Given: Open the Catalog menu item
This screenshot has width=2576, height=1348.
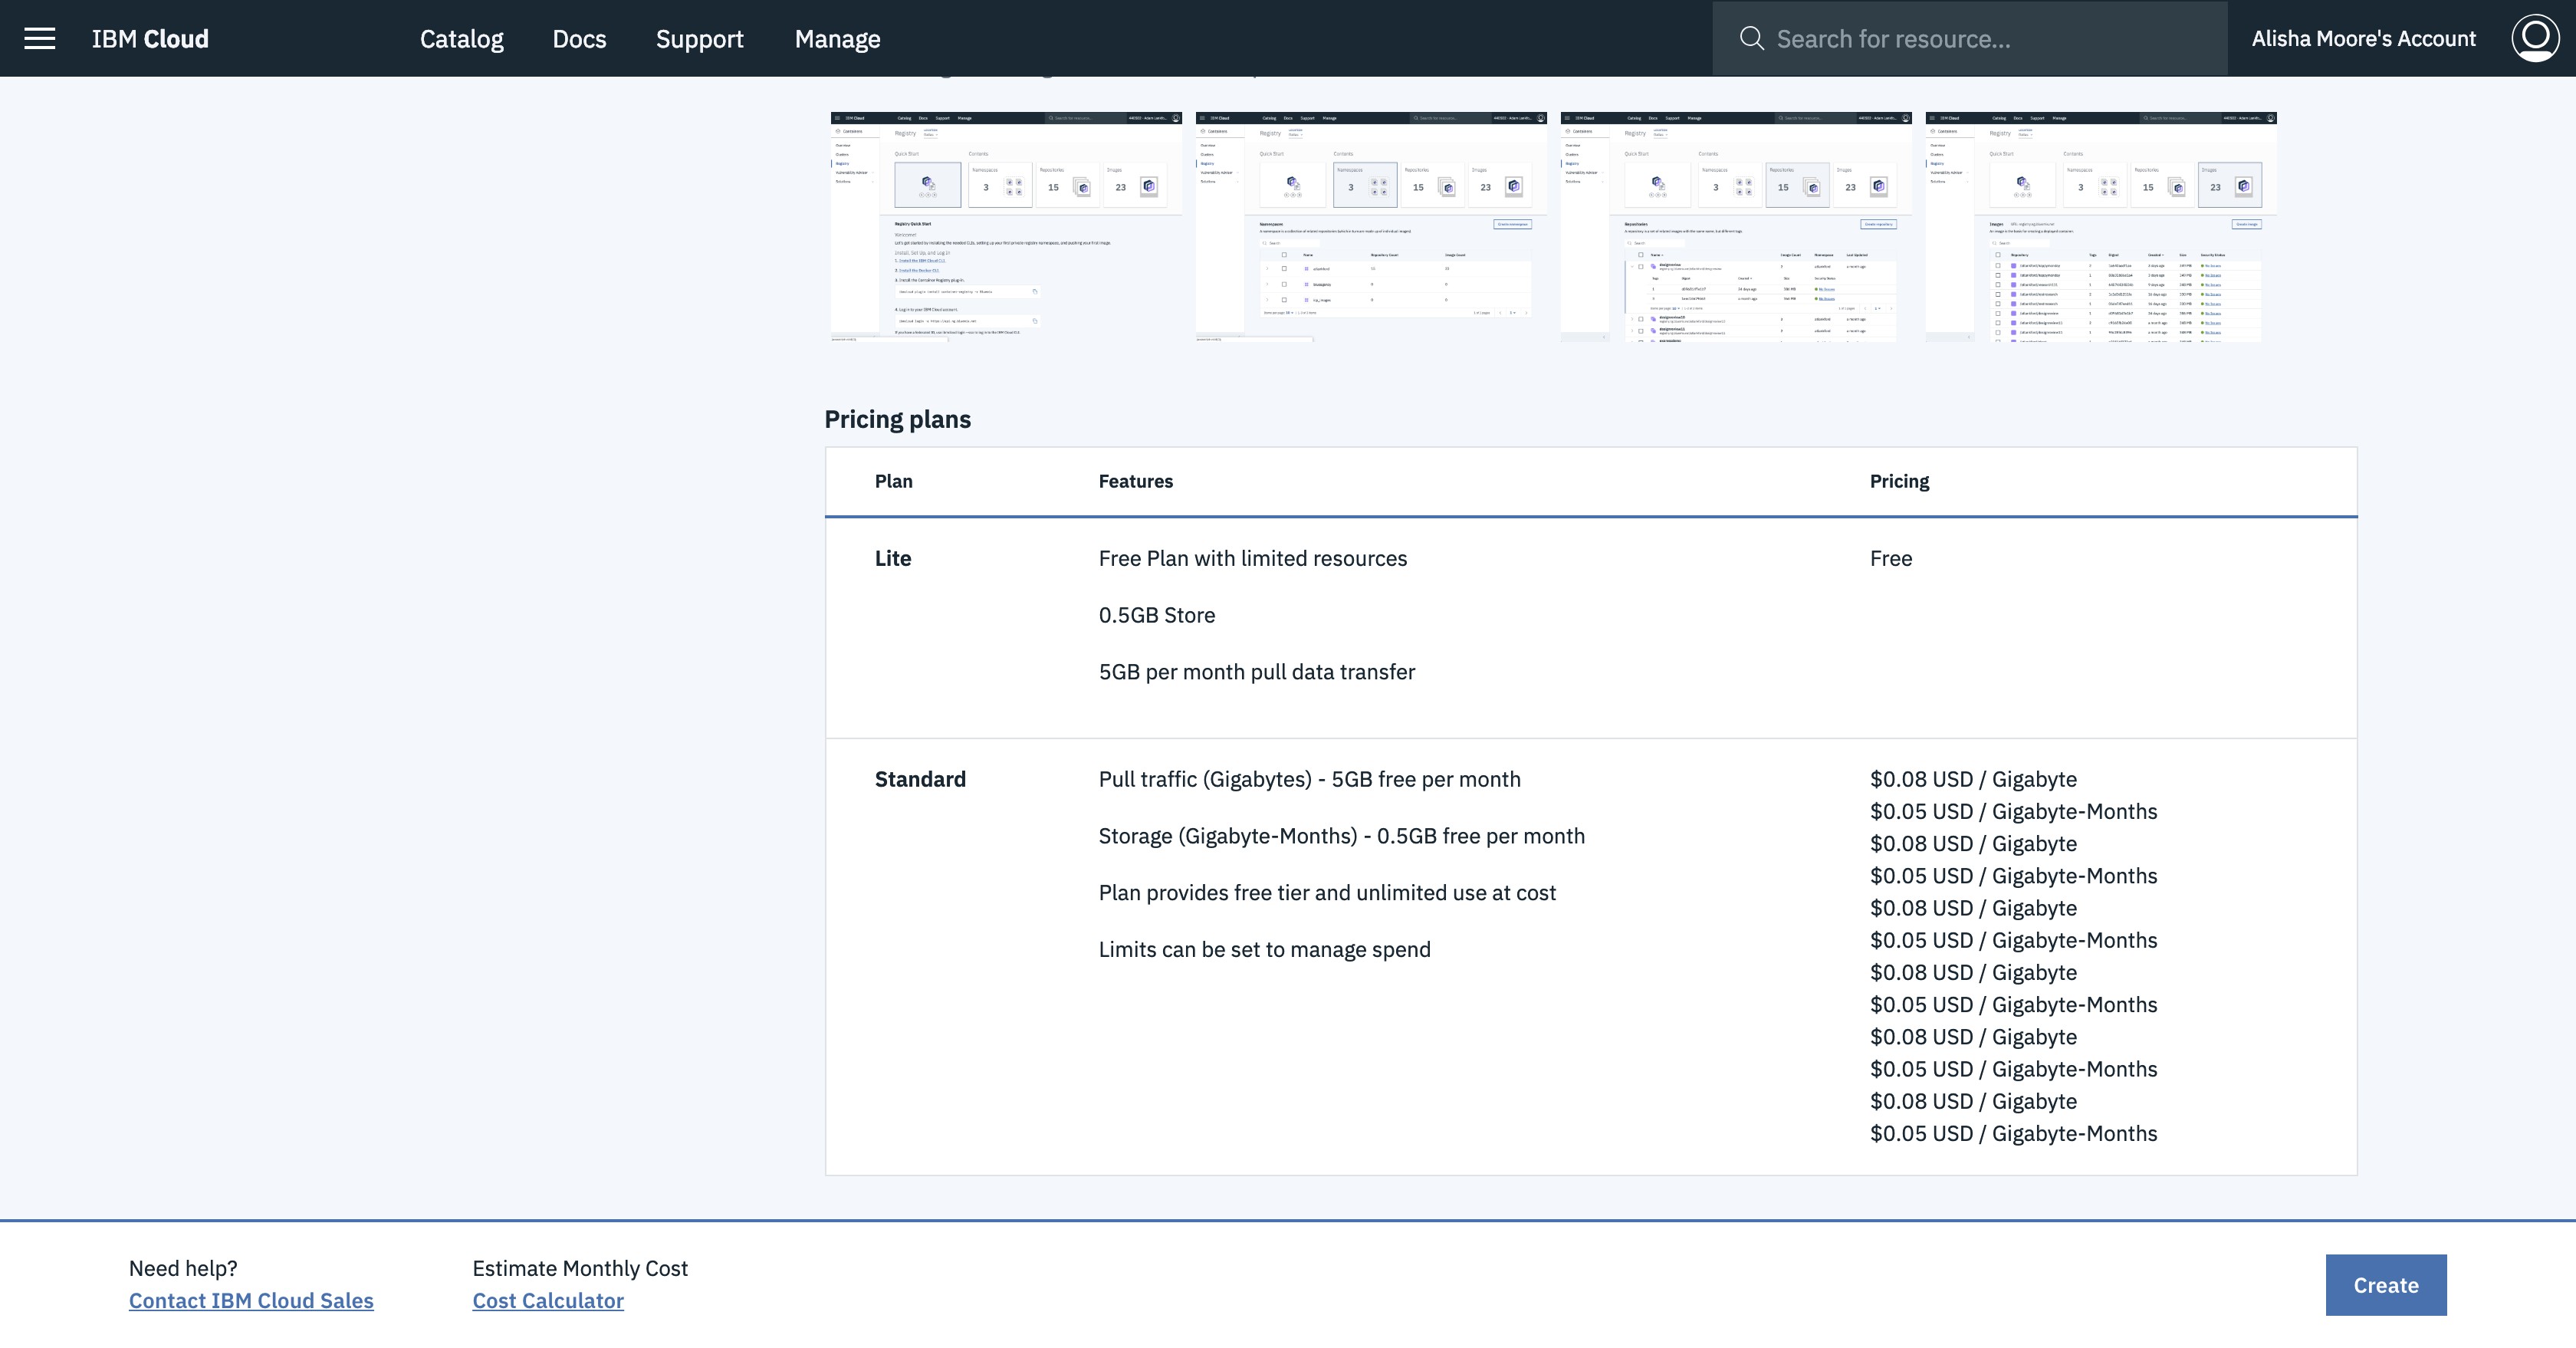Looking at the screenshot, I should (x=461, y=39).
